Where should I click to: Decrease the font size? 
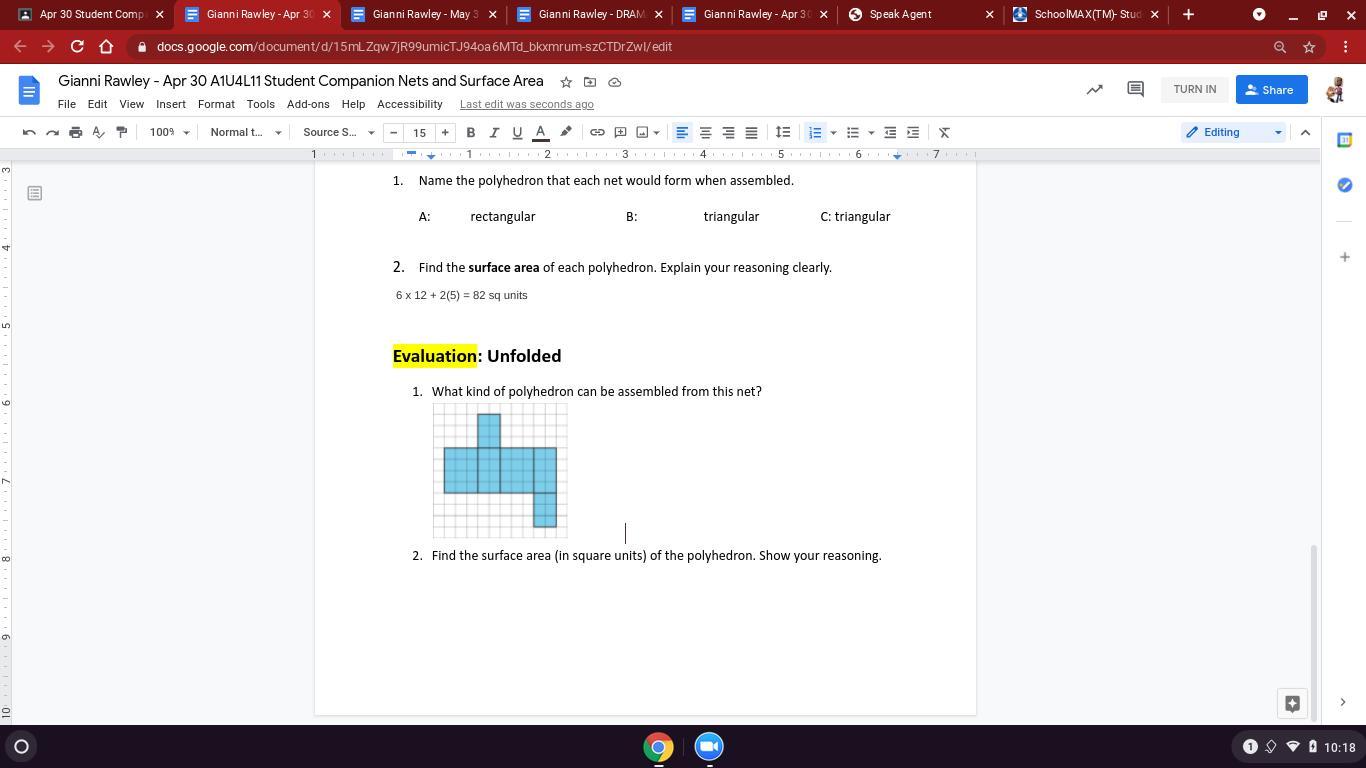394,132
